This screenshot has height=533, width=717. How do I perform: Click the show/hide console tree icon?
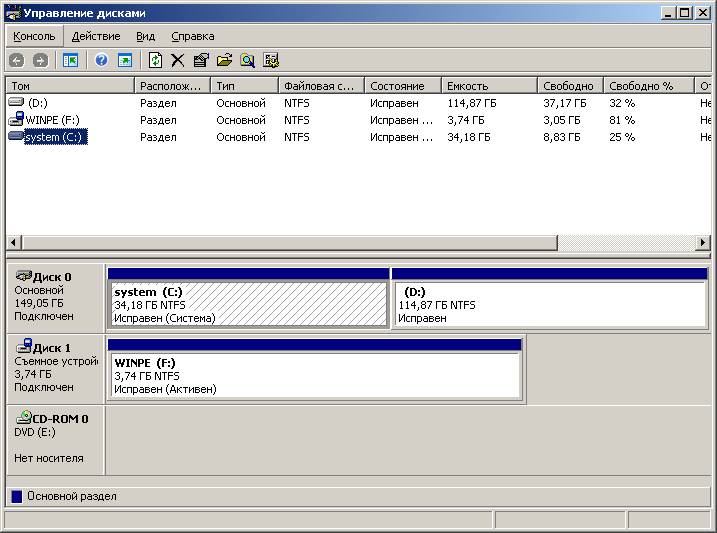pyautogui.click(x=70, y=61)
